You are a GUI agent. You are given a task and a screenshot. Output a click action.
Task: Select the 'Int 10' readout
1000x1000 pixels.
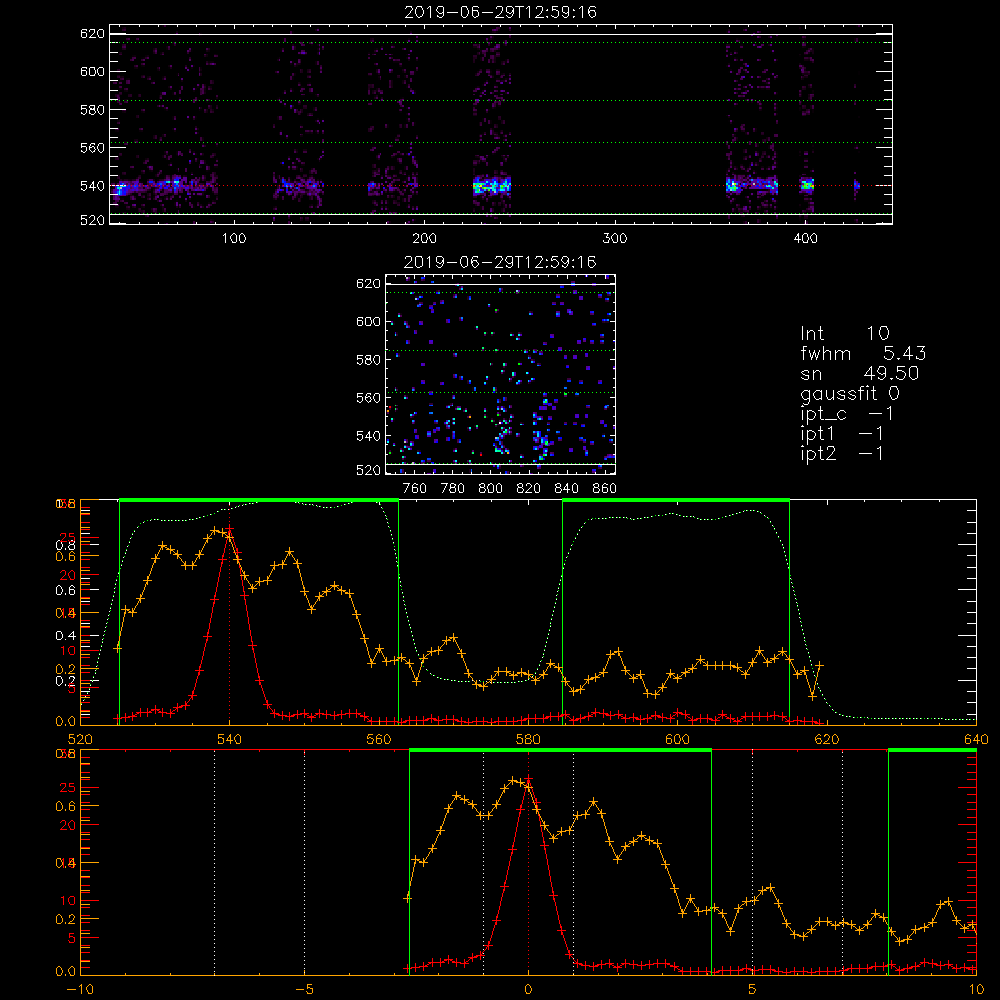[x=845, y=333]
